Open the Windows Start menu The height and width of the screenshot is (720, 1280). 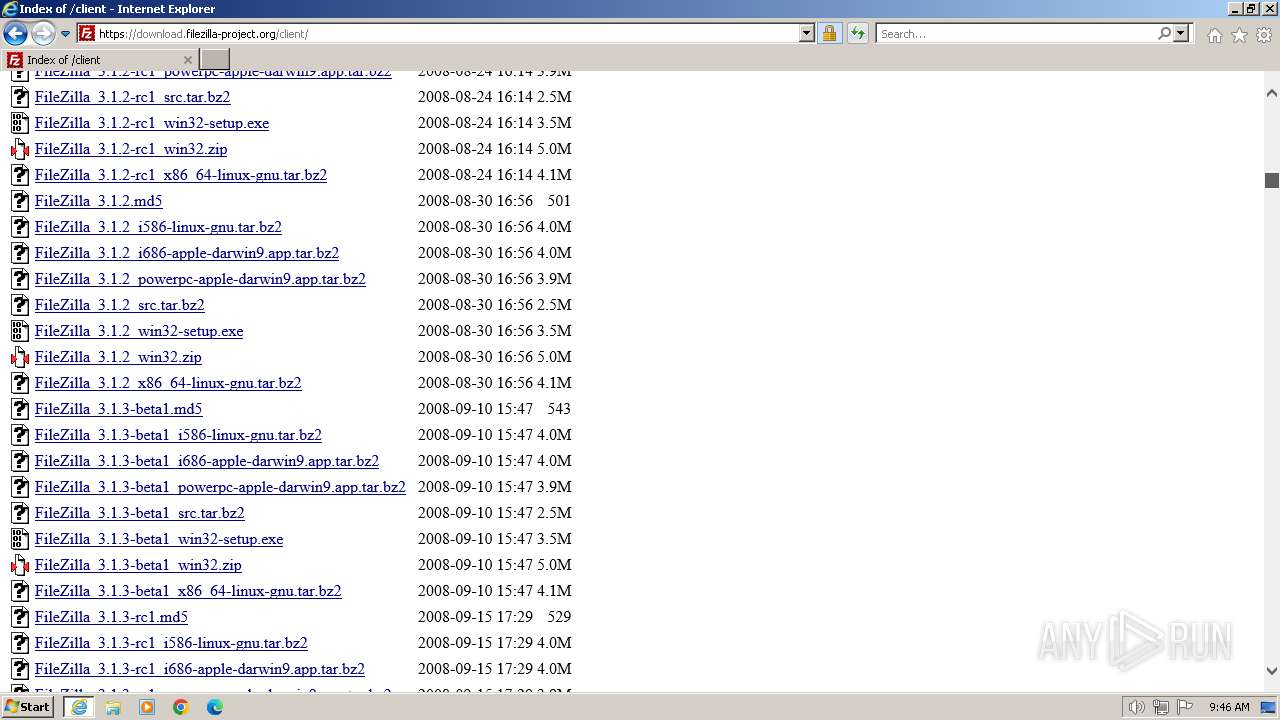pyautogui.click(x=28, y=706)
